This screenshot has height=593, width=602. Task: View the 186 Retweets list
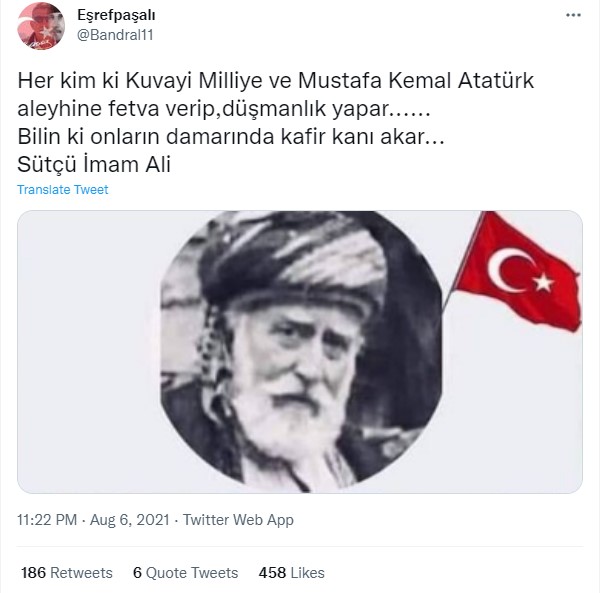67,573
